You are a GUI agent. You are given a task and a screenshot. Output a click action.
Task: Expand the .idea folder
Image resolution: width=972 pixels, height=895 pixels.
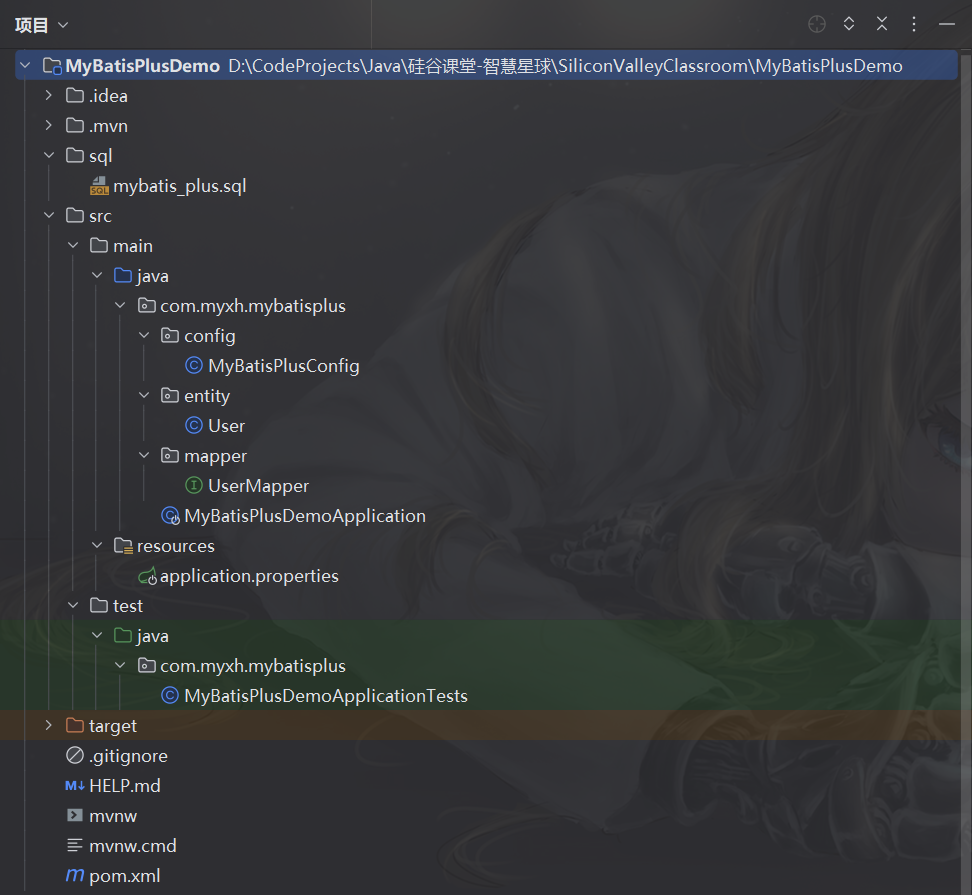49,95
